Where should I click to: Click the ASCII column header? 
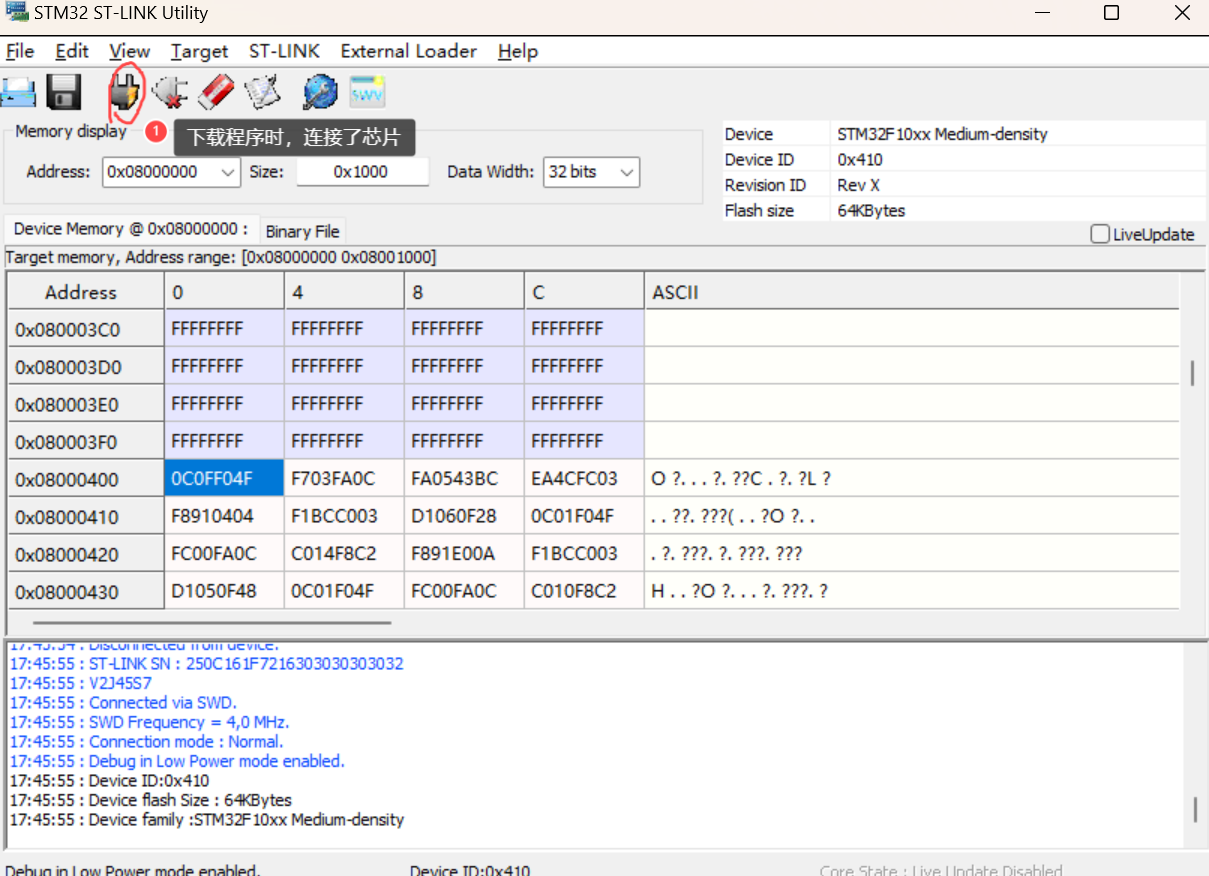tap(911, 292)
